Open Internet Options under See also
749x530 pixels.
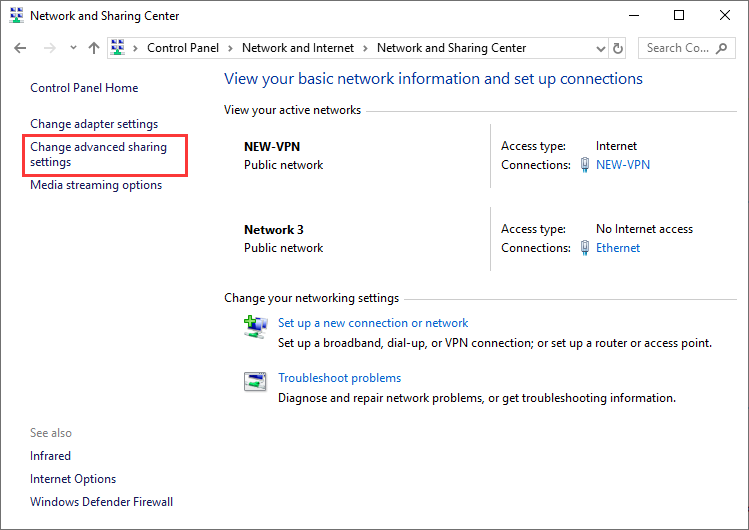coord(73,479)
